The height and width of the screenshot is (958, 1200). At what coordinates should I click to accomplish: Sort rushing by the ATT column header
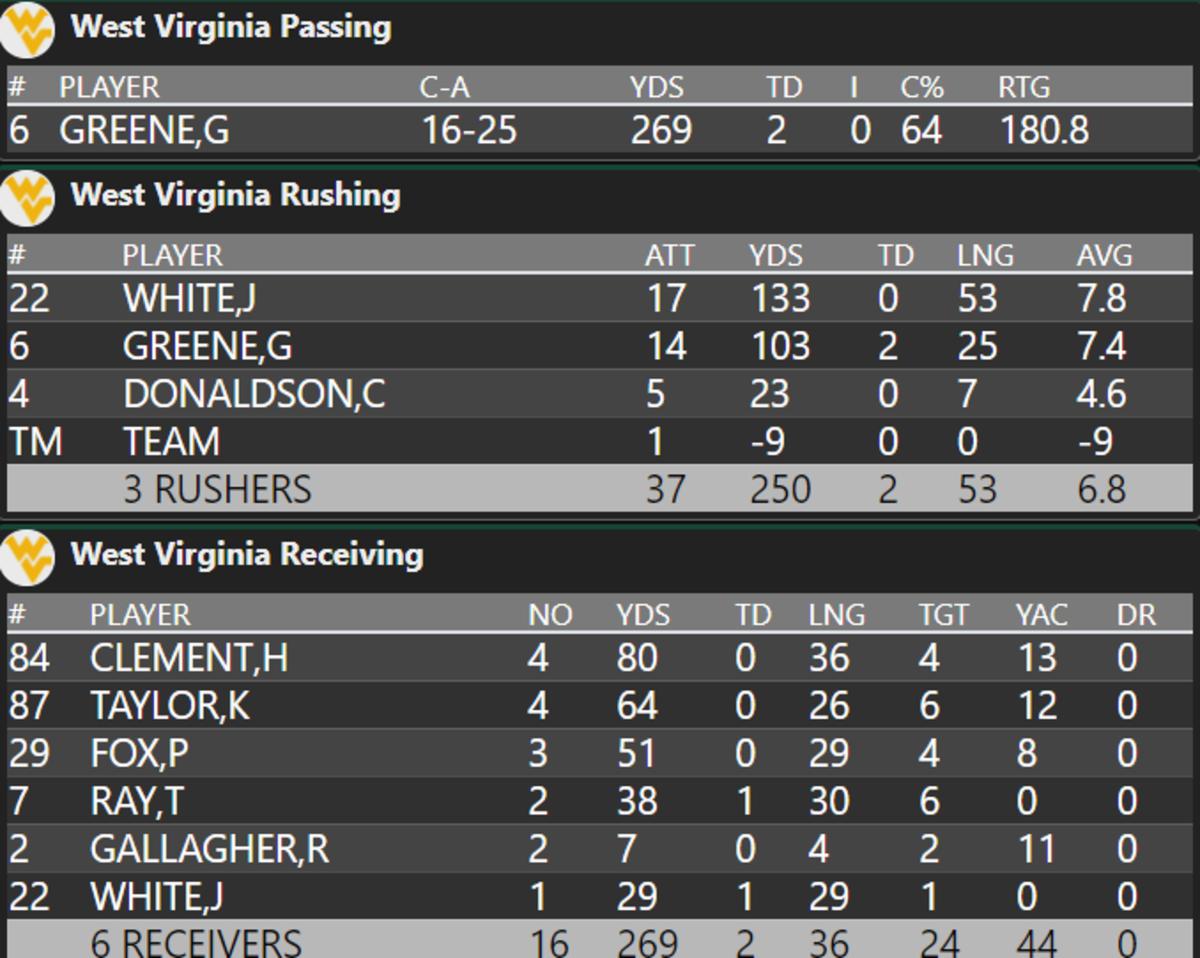tap(668, 256)
